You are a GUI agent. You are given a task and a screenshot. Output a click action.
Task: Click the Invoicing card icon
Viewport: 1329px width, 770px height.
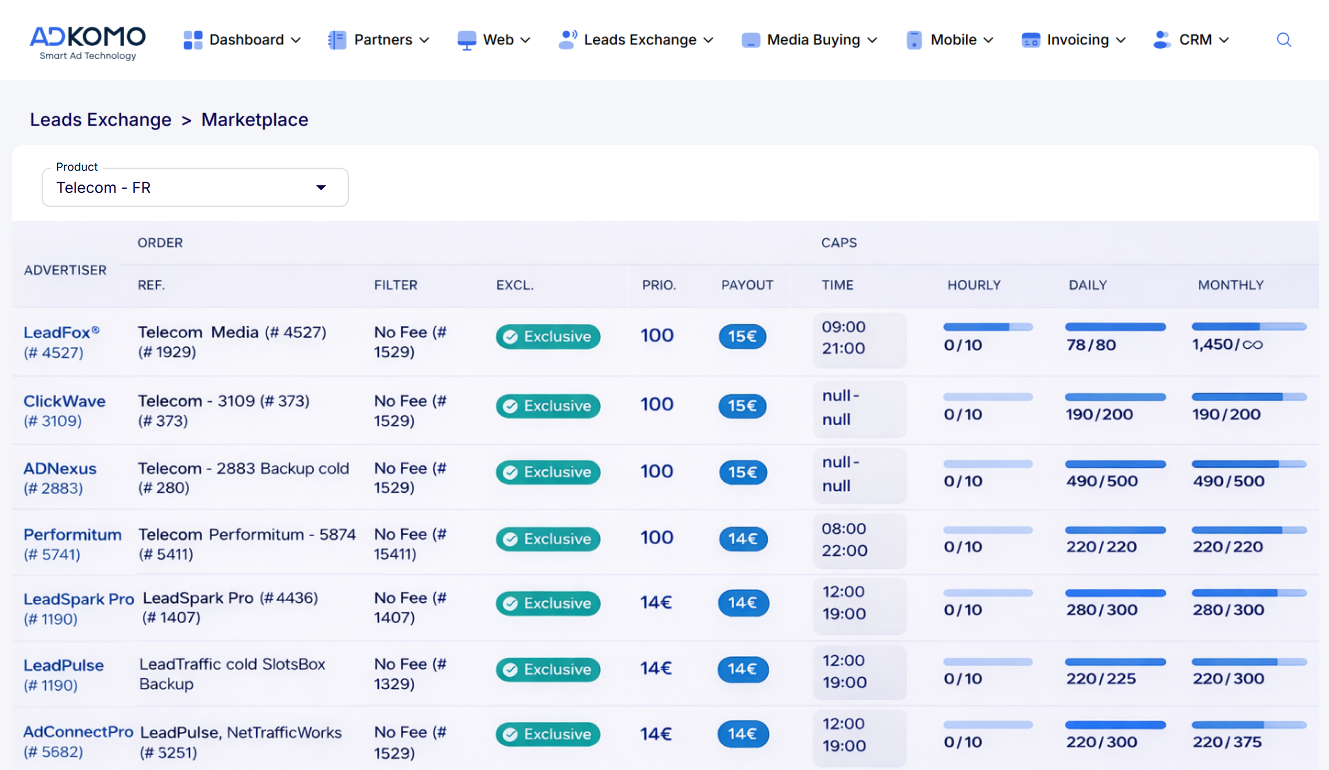click(x=1031, y=40)
